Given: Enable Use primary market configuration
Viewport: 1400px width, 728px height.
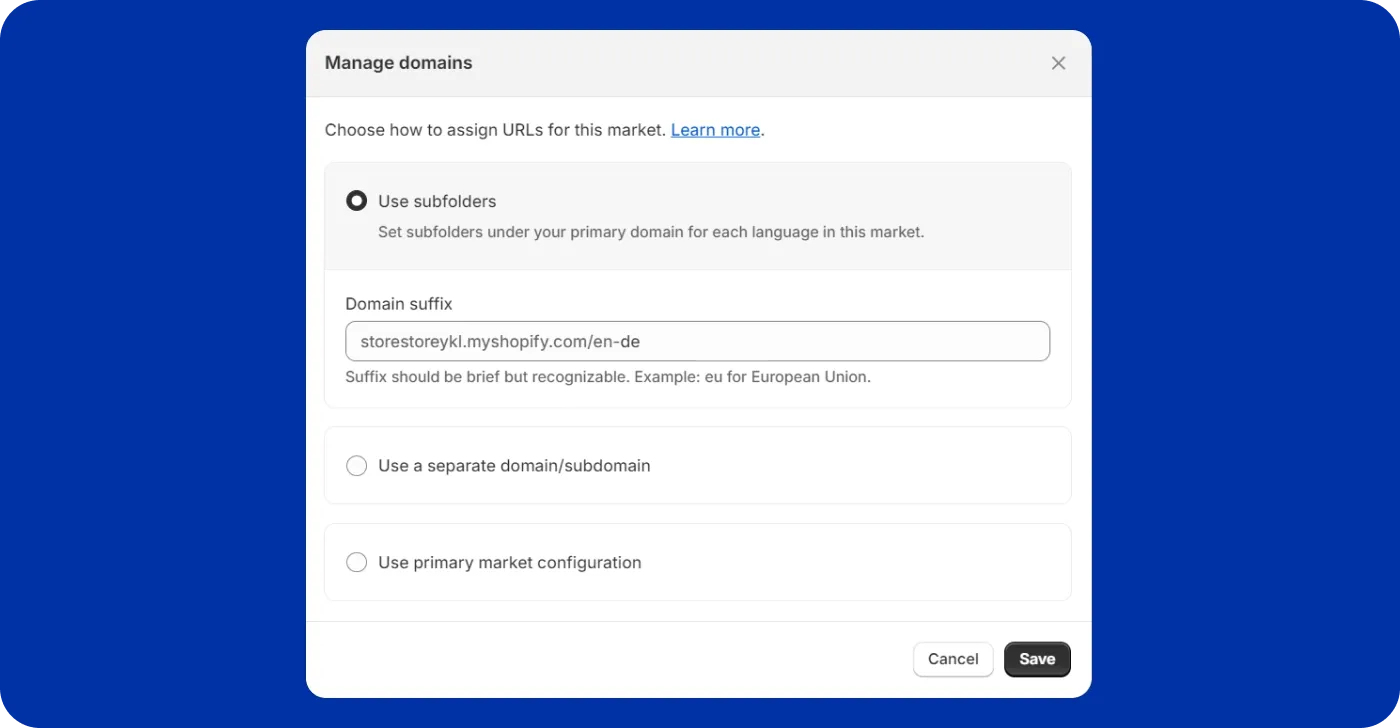Looking at the screenshot, I should tap(356, 562).
